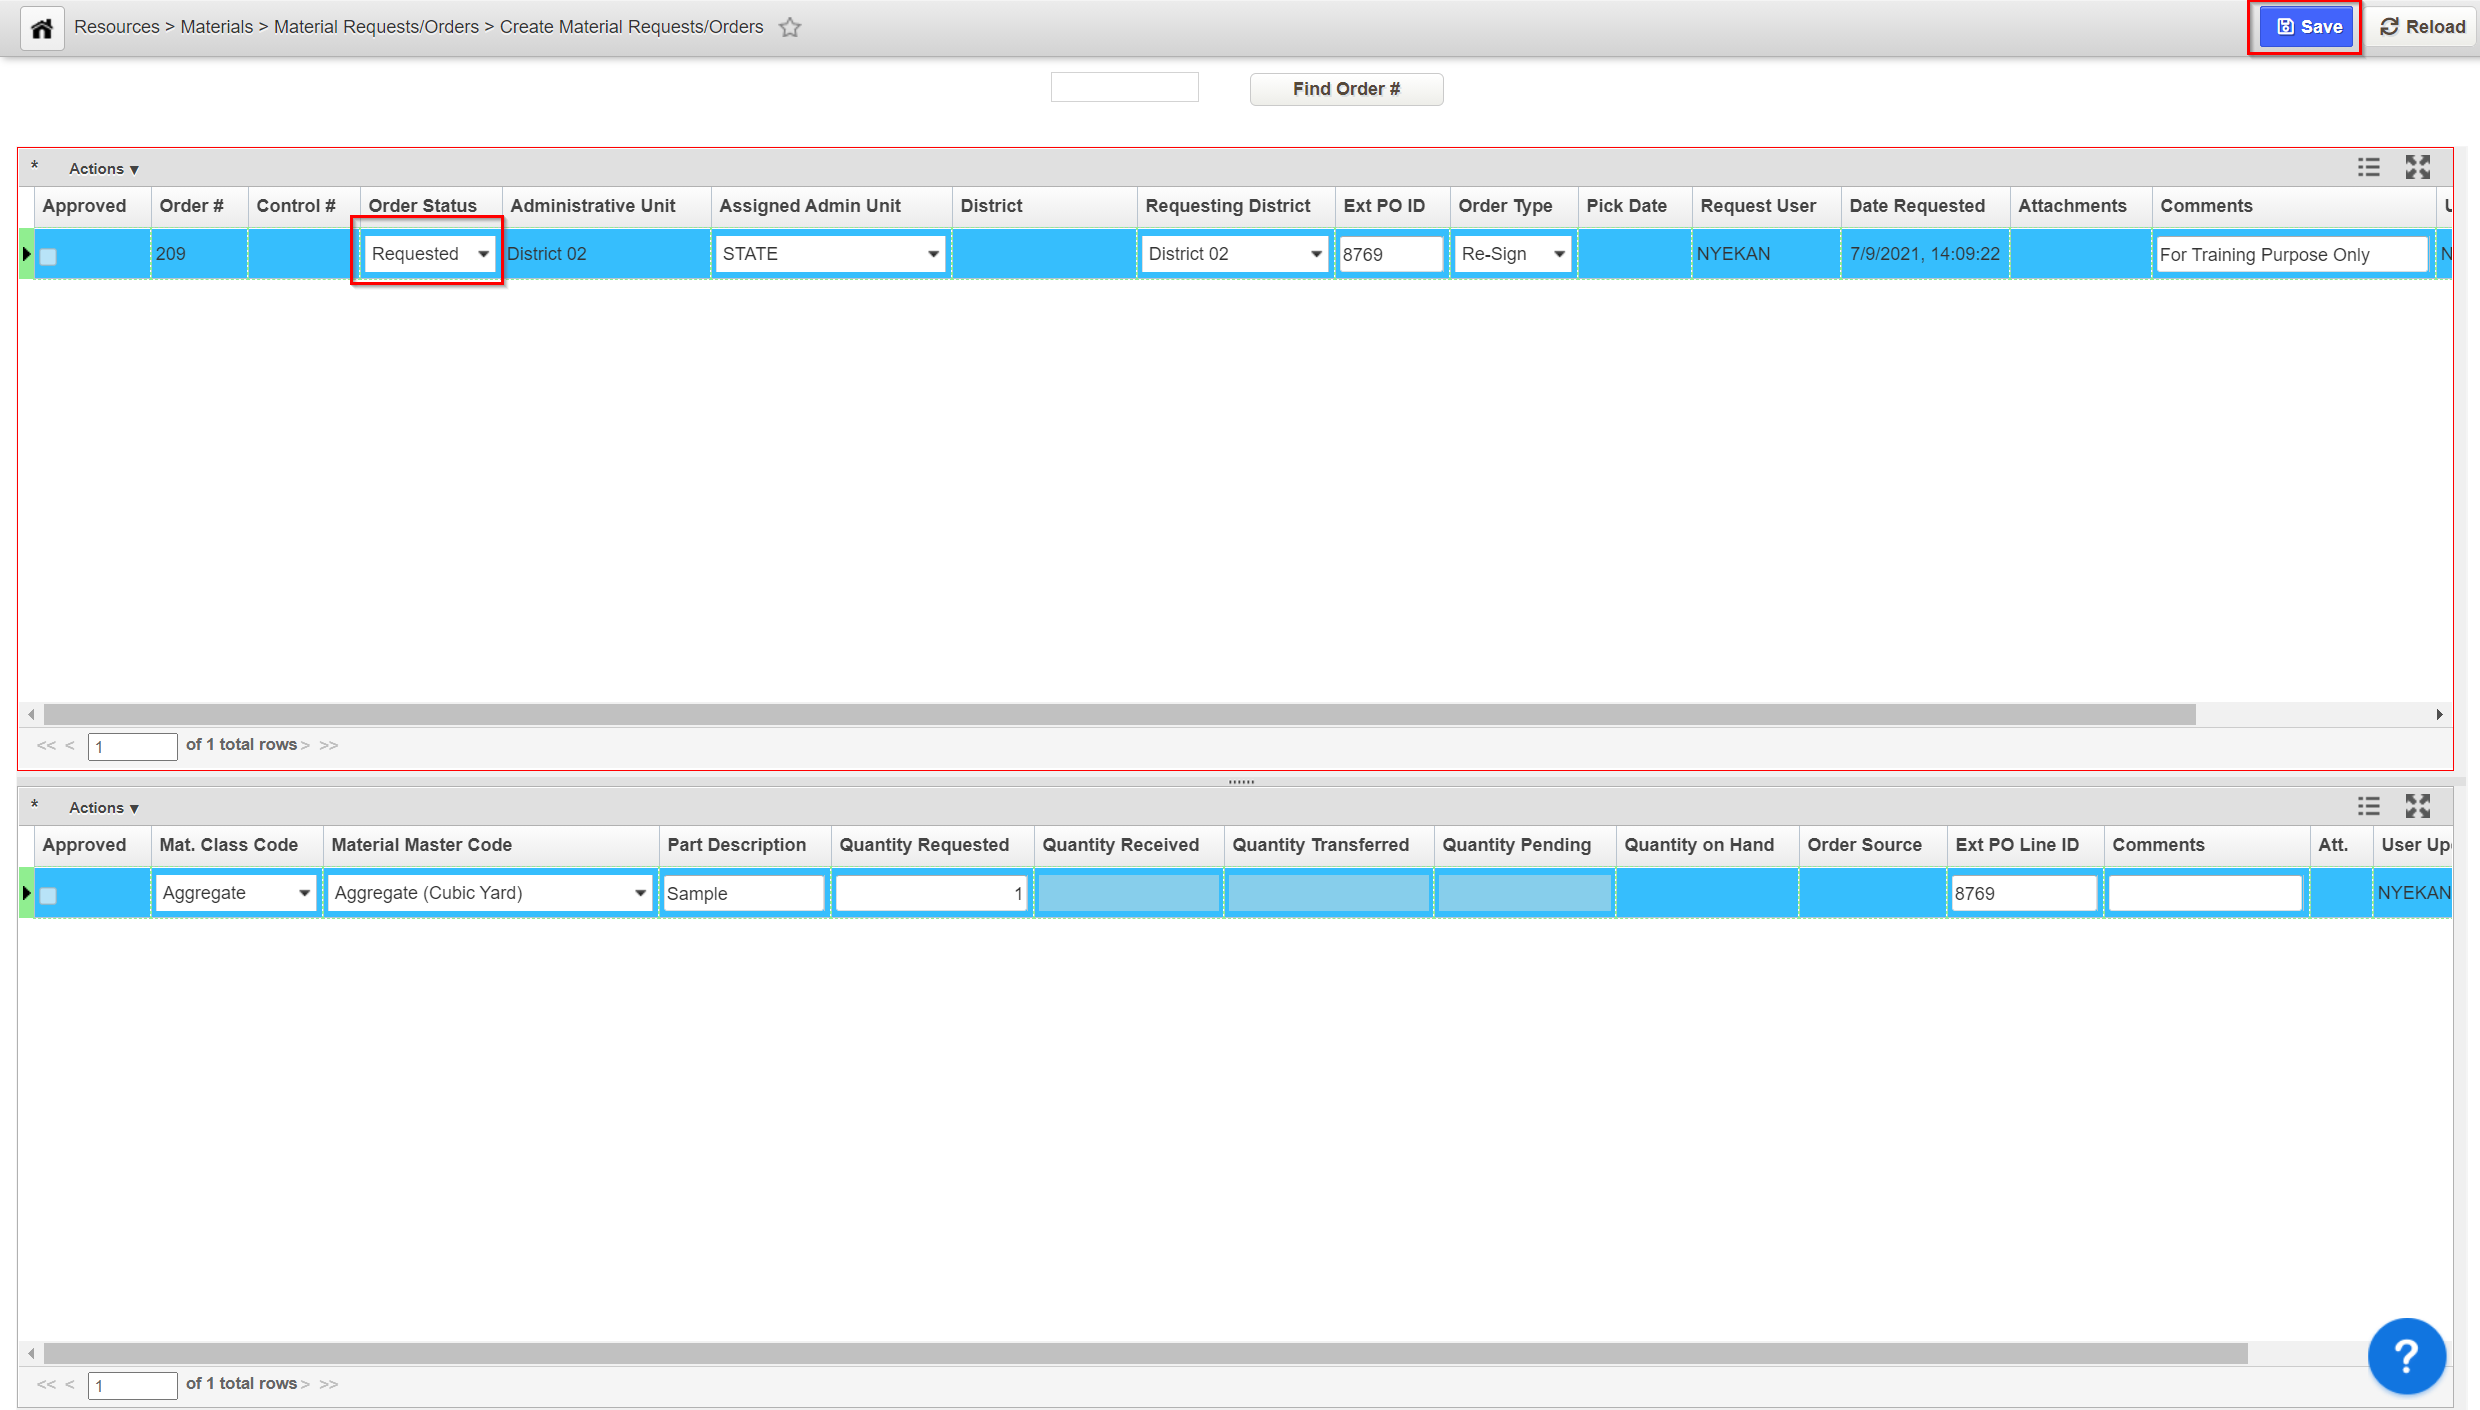
Task: Click the Find Order # button
Action: 1346,89
